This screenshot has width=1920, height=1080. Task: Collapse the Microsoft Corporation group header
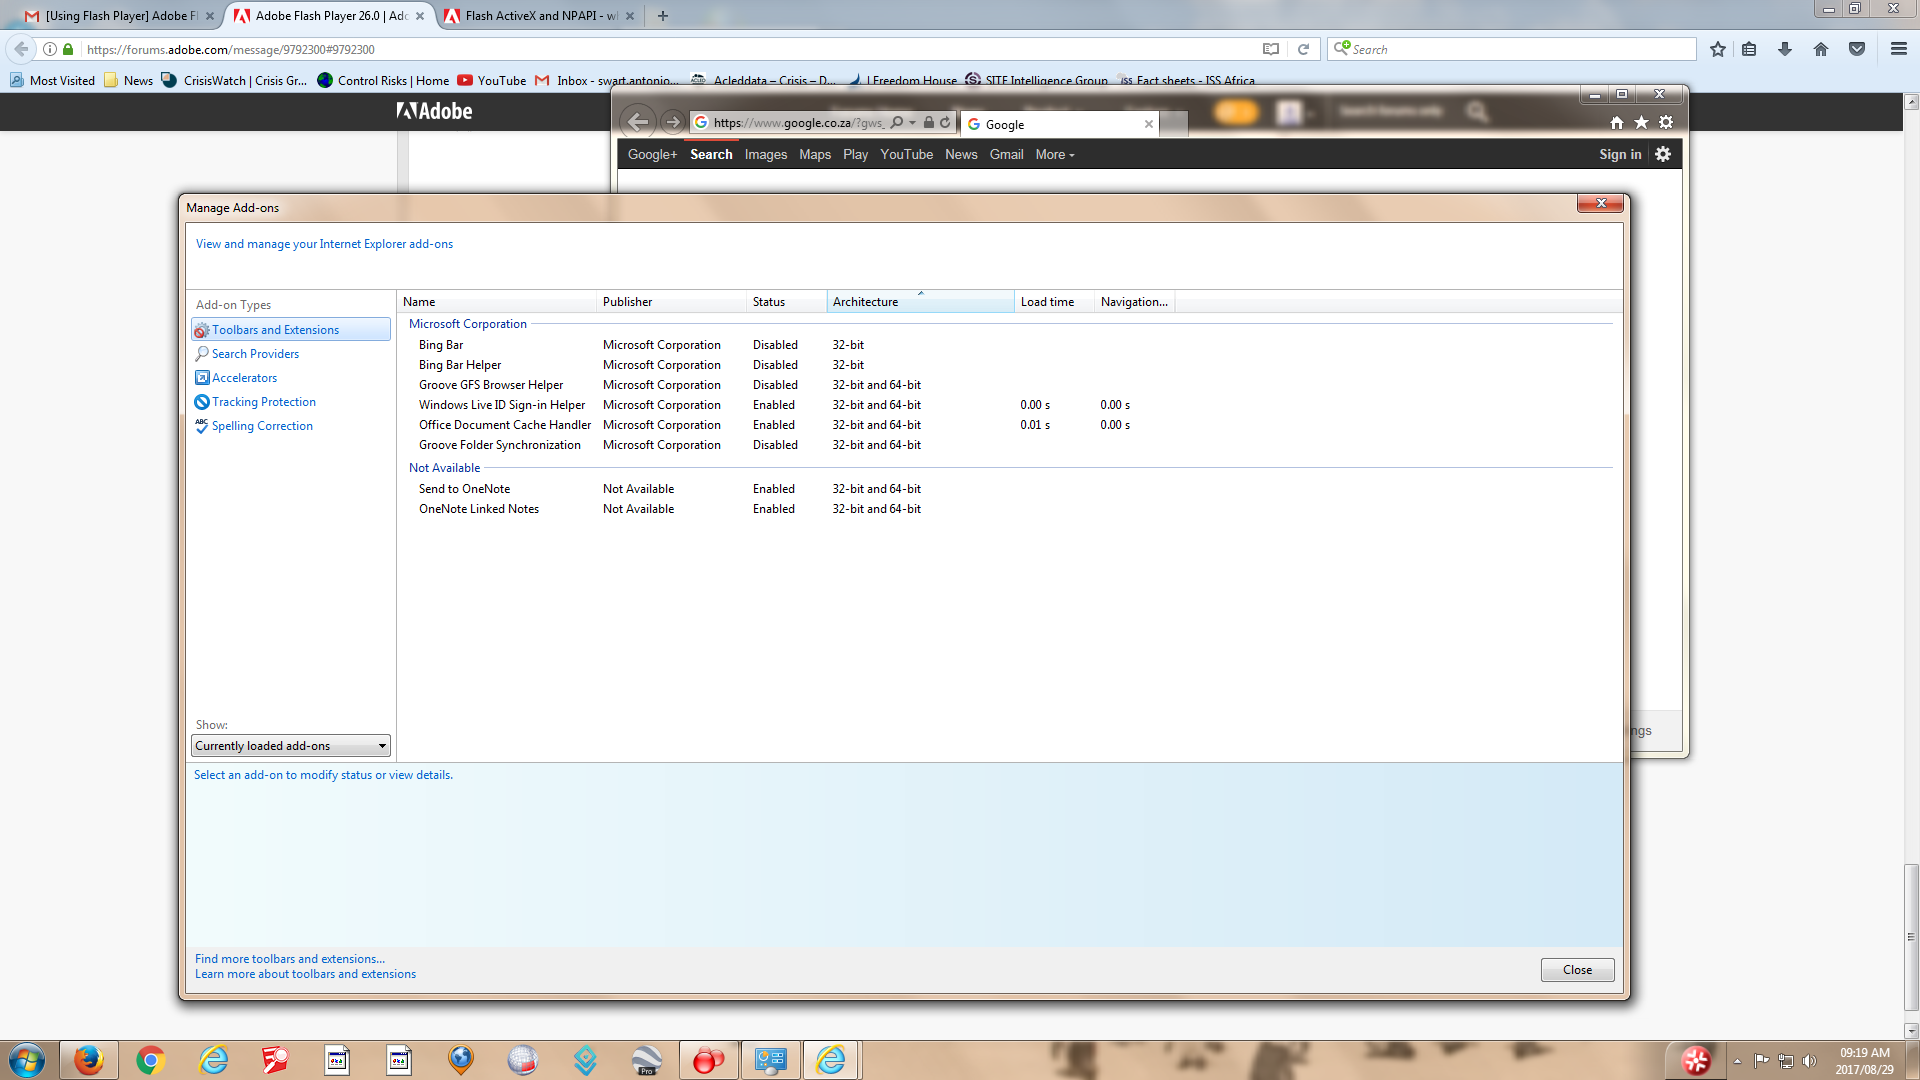point(467,324)
